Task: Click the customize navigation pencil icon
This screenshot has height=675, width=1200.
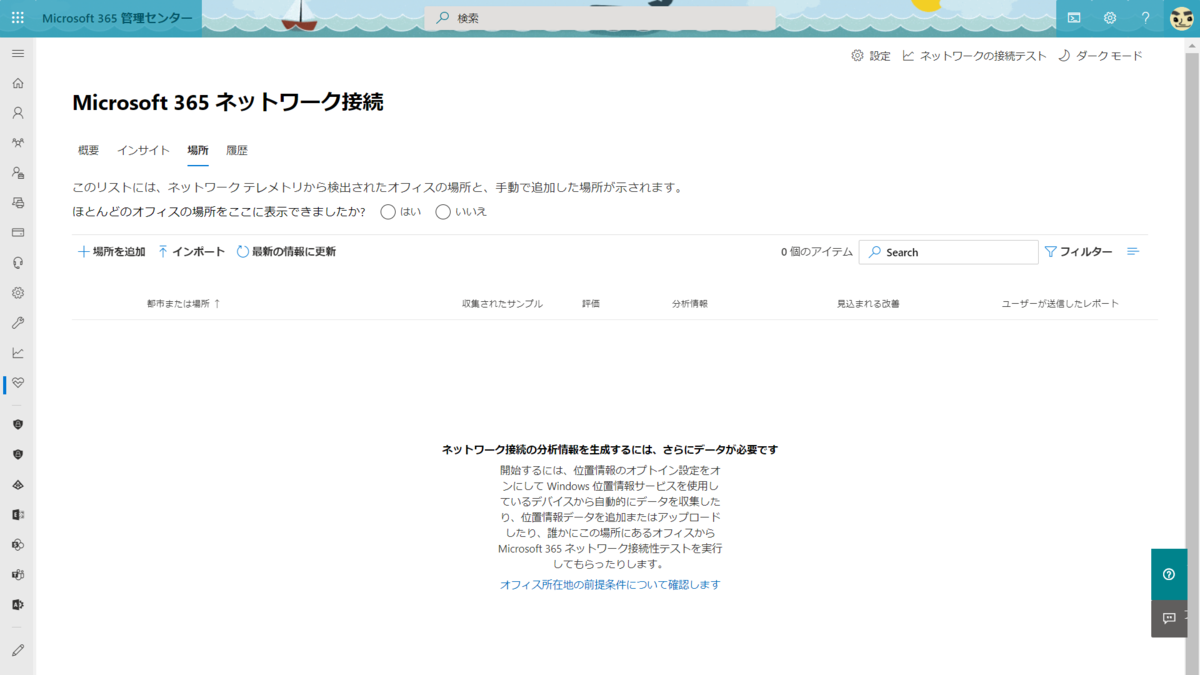Action: 18,650
